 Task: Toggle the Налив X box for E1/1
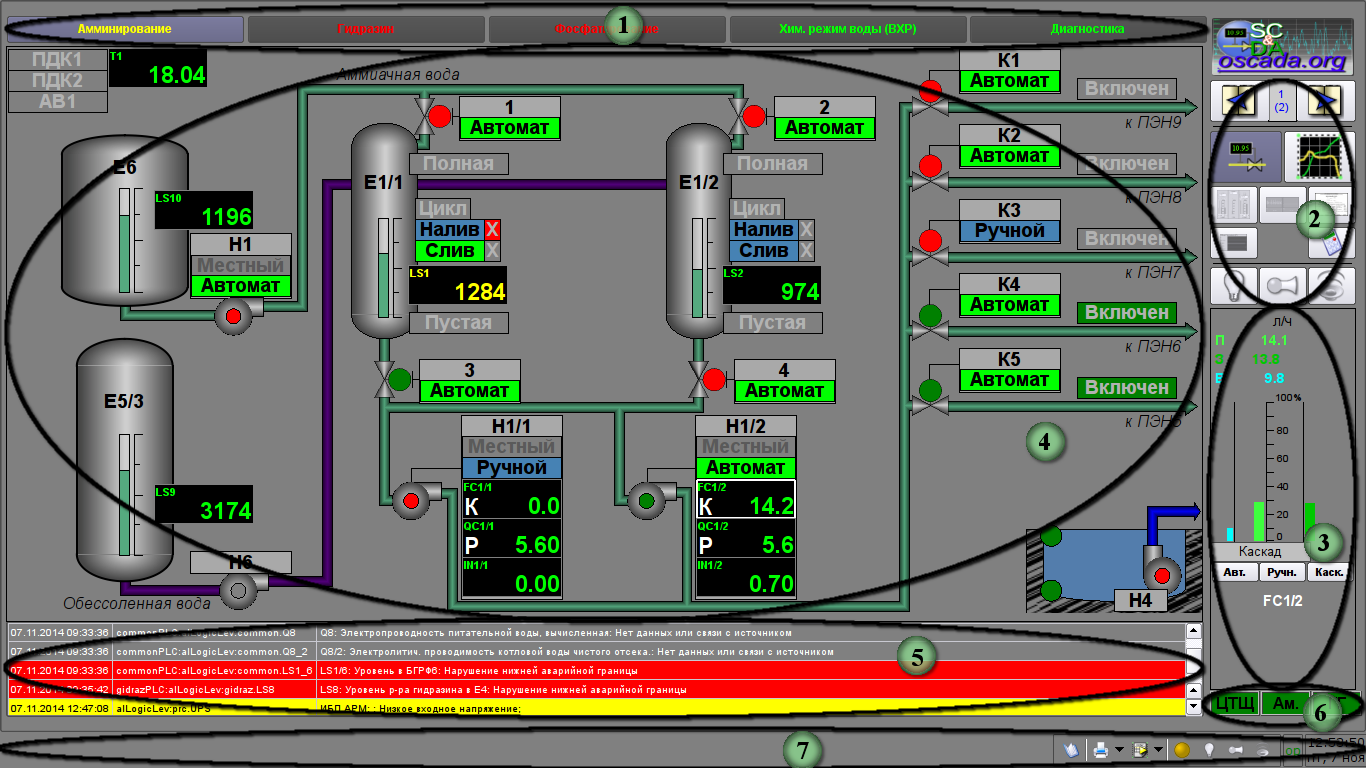coord(492,229)
